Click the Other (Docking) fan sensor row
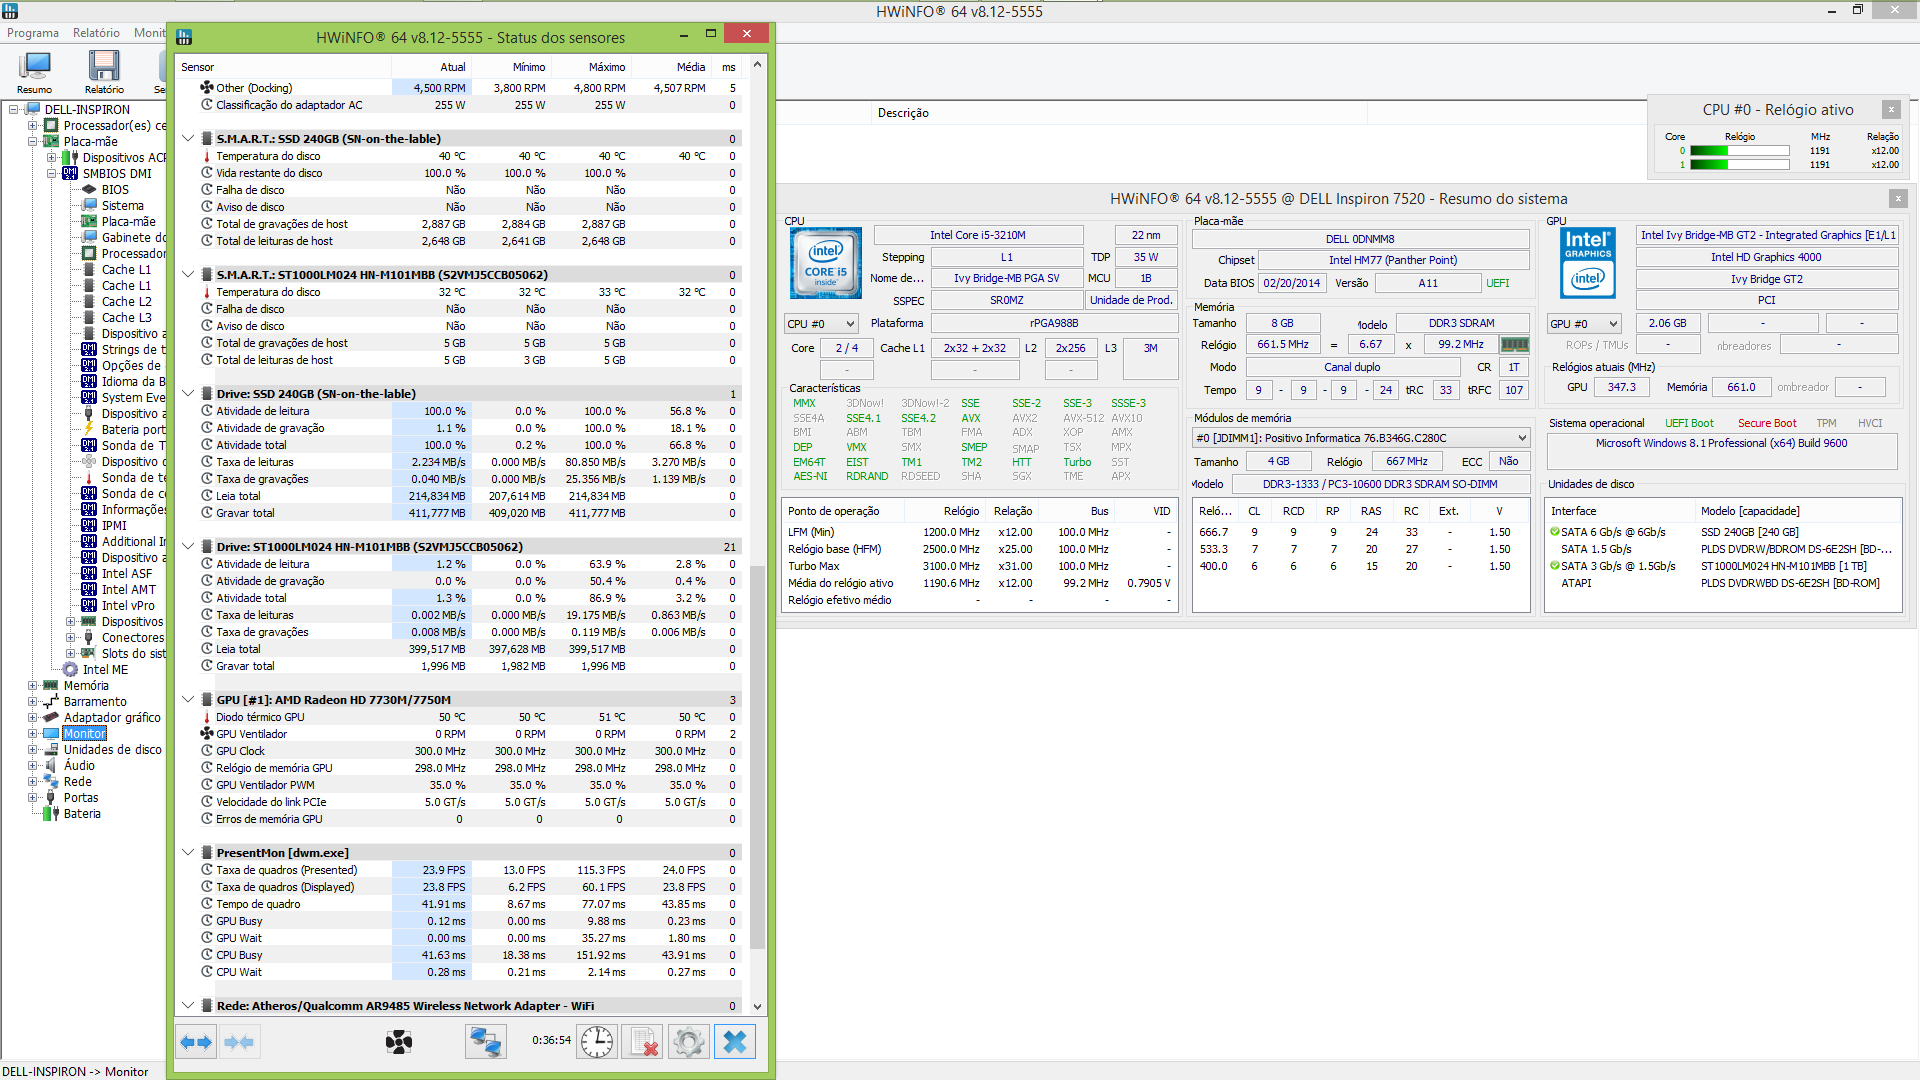Viewport: 1920px width, 1080px height. [468, 88]
